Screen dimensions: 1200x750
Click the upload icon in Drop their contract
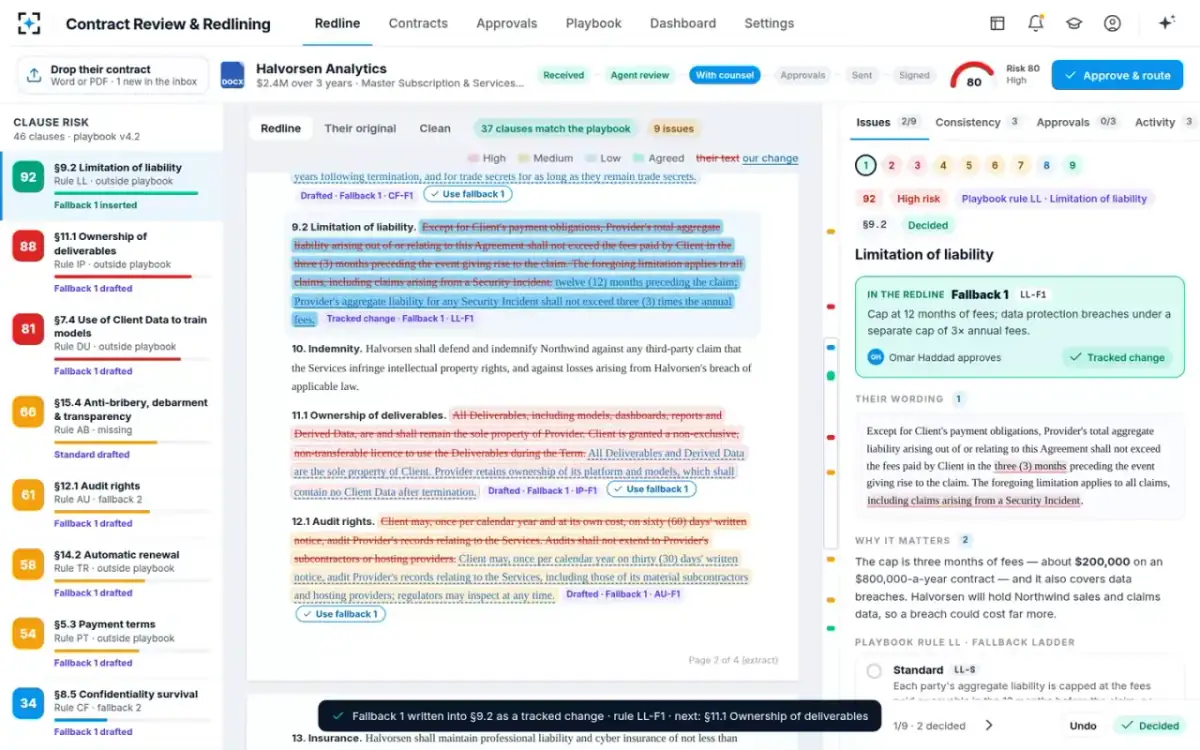(34, 75)
